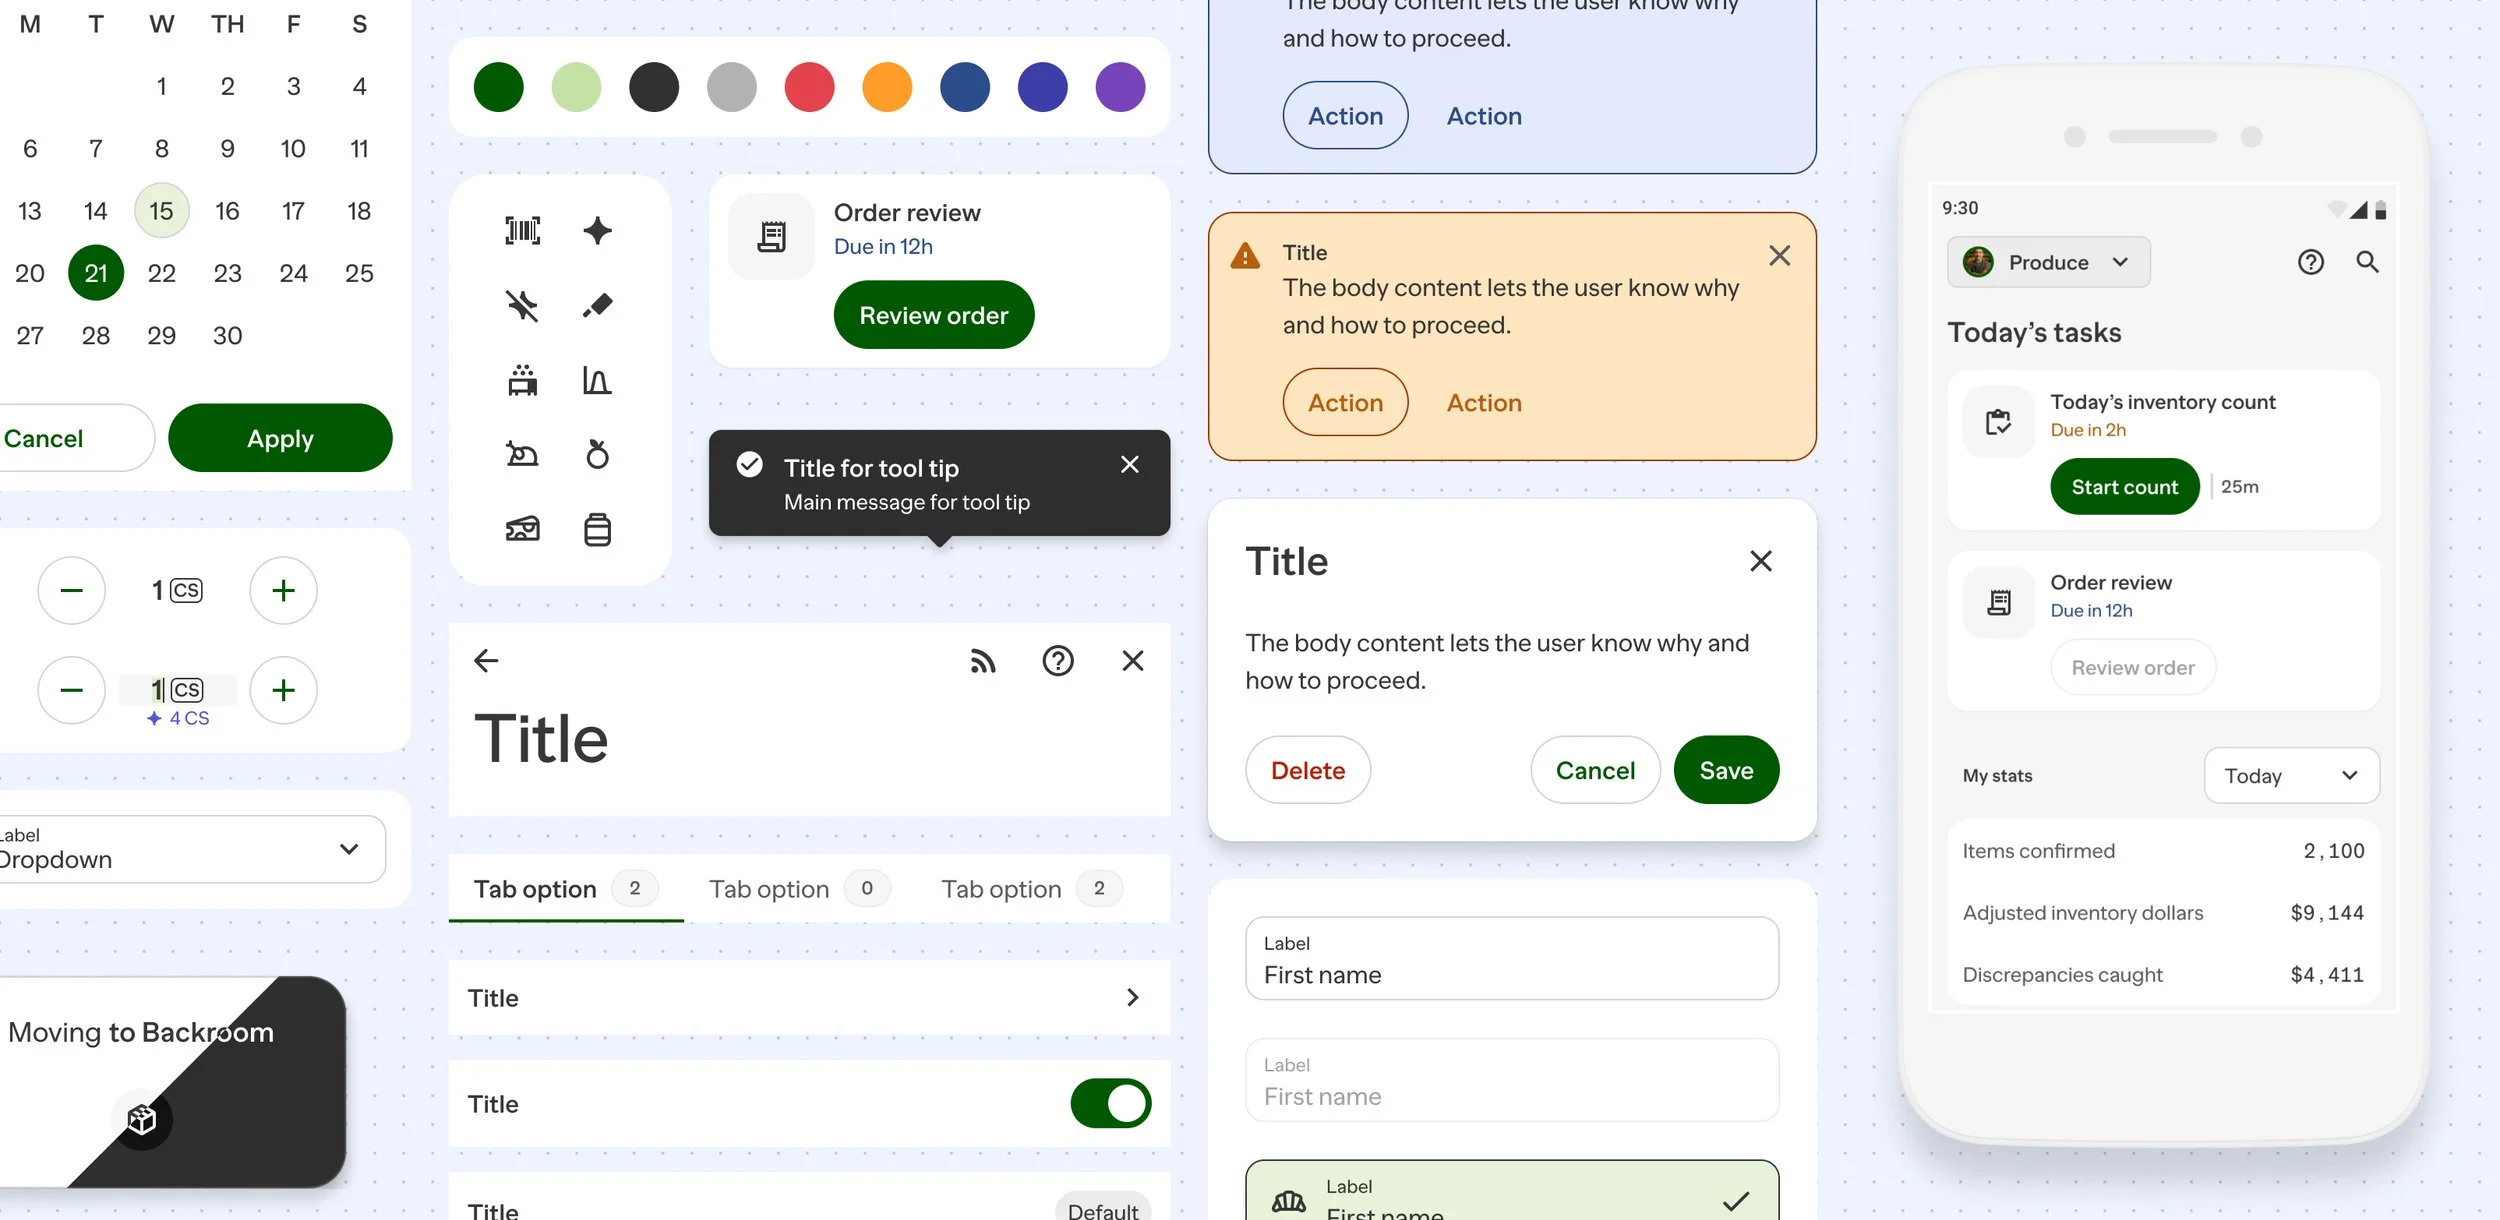The height and width of the screenshot is (1220, 2500).
Task: Click the barcode scanner icon
Action: tap(522, 231)
